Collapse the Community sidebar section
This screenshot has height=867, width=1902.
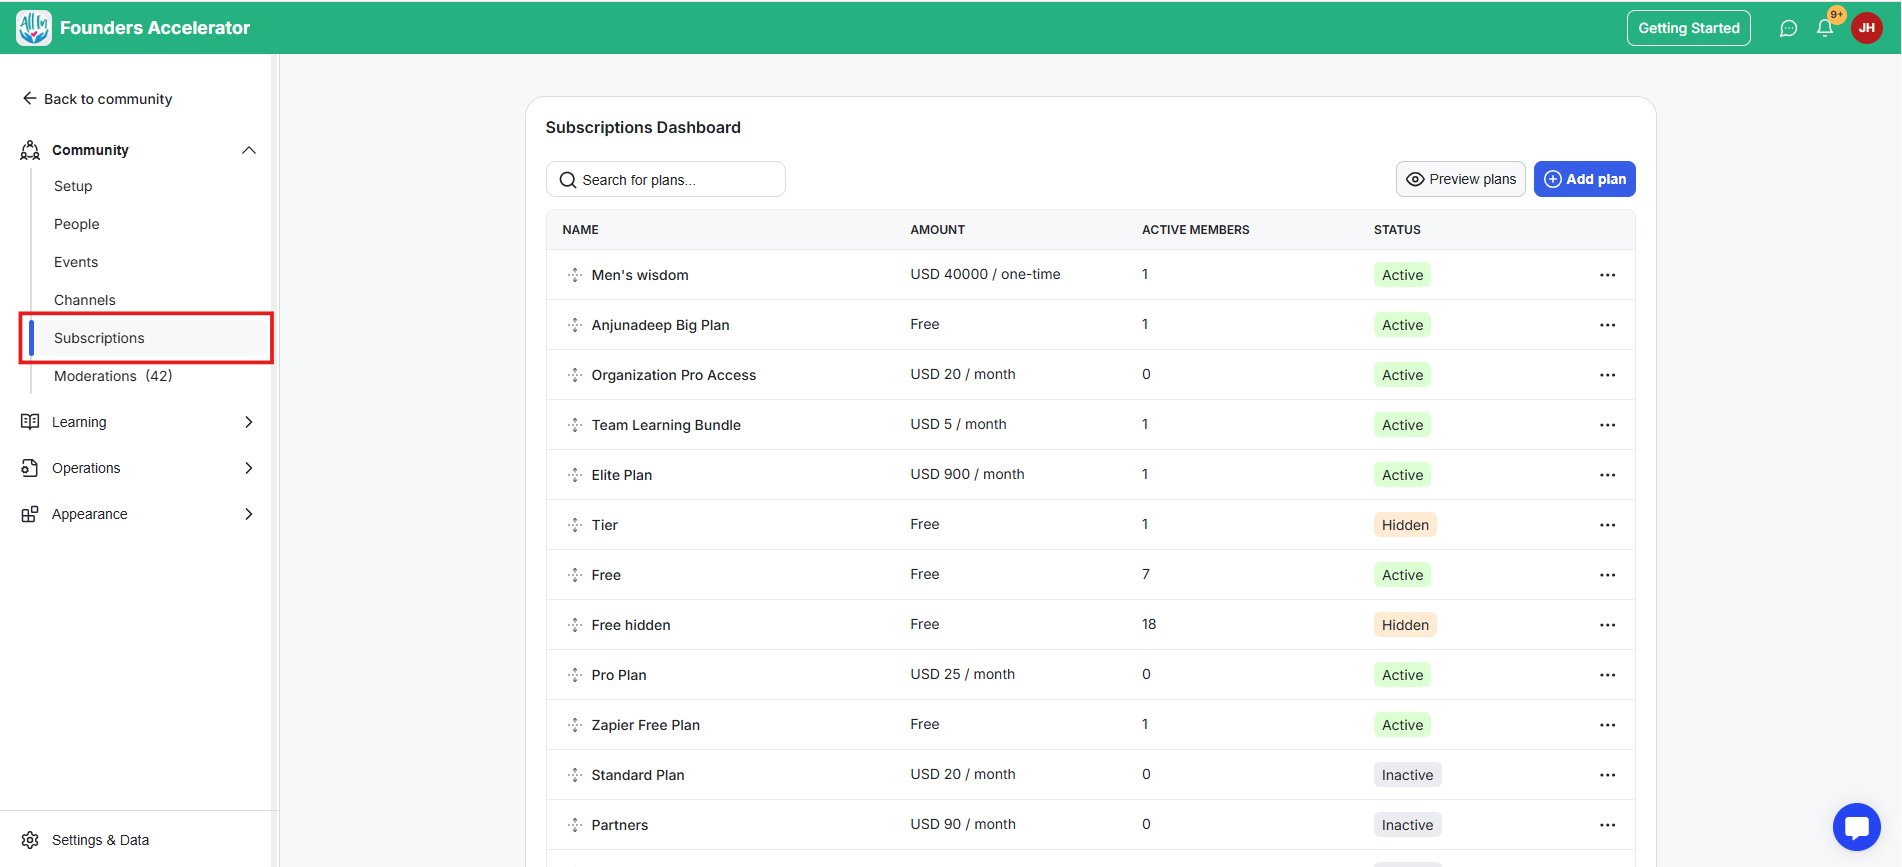(249, 150)
